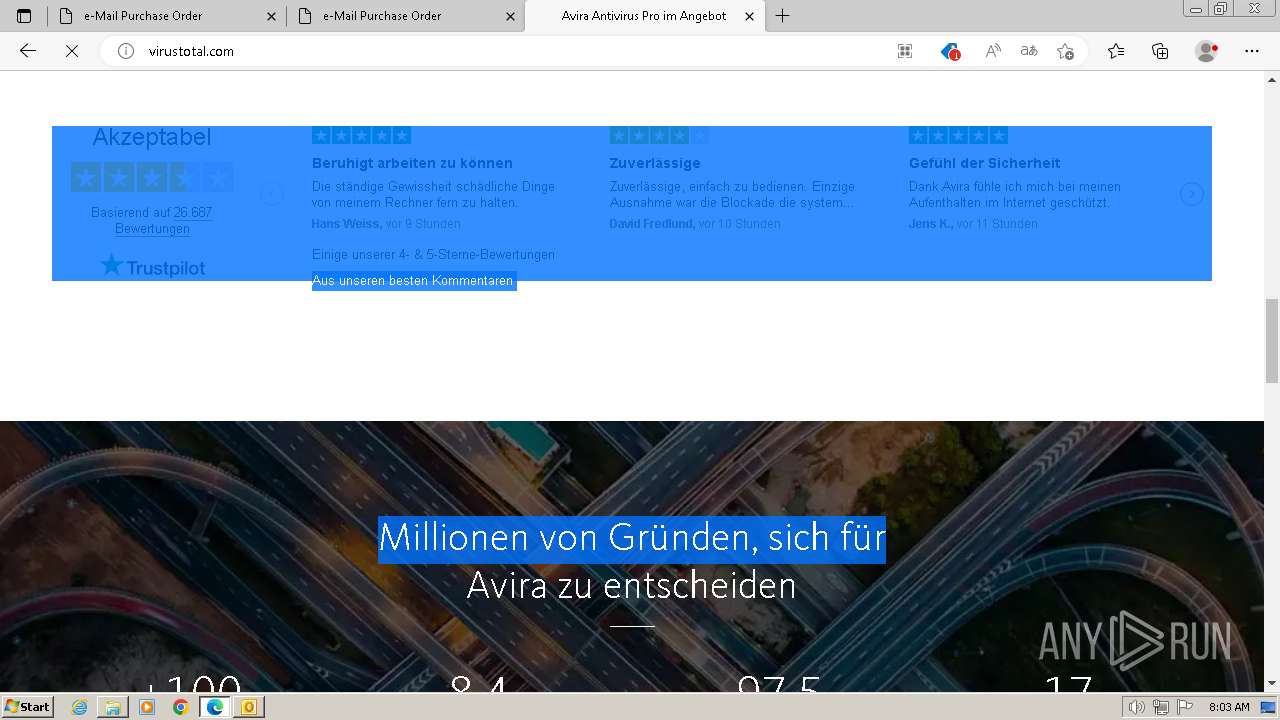
Task: Click 'Aus unseren besten Kommentaren' text
Action: coord(413,281)
